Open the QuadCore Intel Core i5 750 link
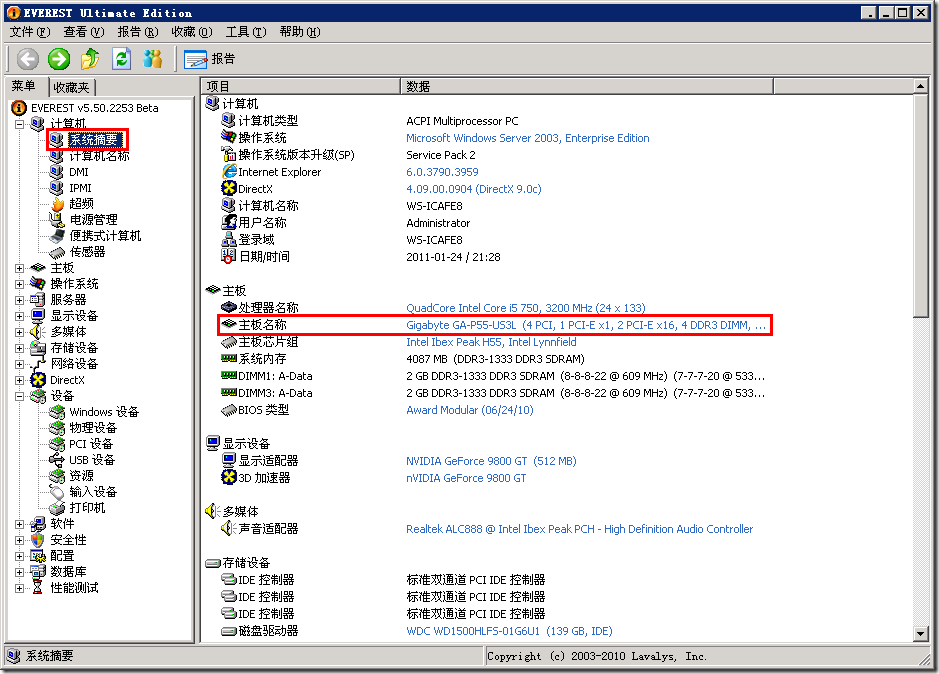 pos(526,309)
